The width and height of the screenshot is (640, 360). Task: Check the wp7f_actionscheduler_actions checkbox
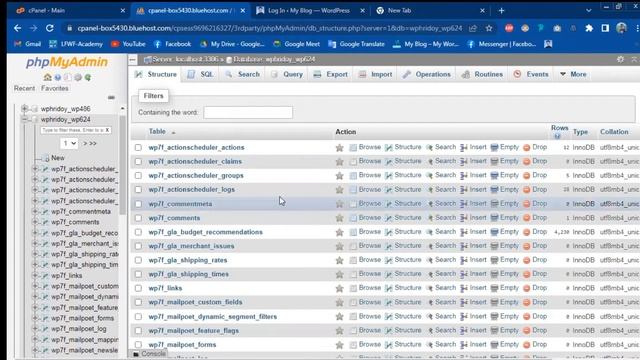pos(138,147)
